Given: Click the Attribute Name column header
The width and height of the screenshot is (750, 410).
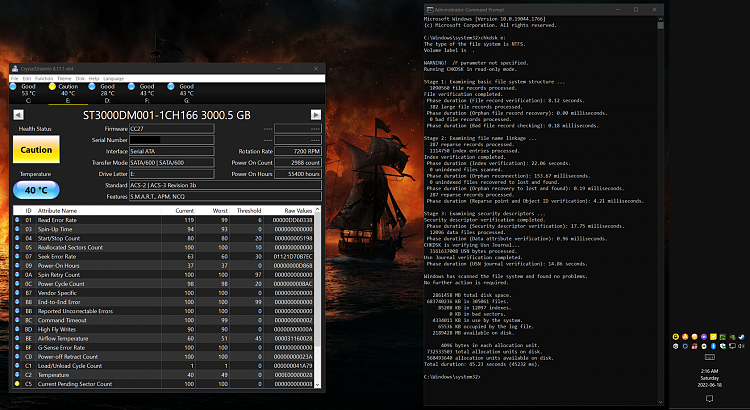Looking at the screenshot, I should pos(99,211).
